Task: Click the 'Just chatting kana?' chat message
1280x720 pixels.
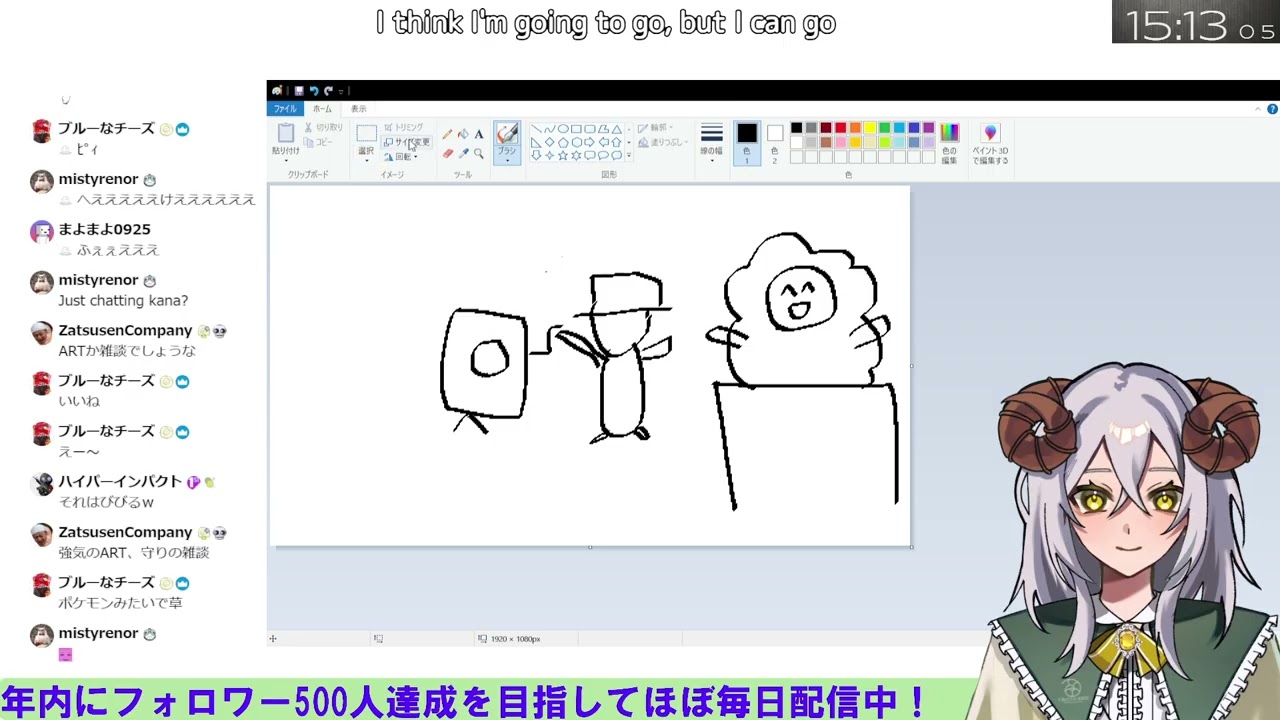Action: tap(123, 300)
